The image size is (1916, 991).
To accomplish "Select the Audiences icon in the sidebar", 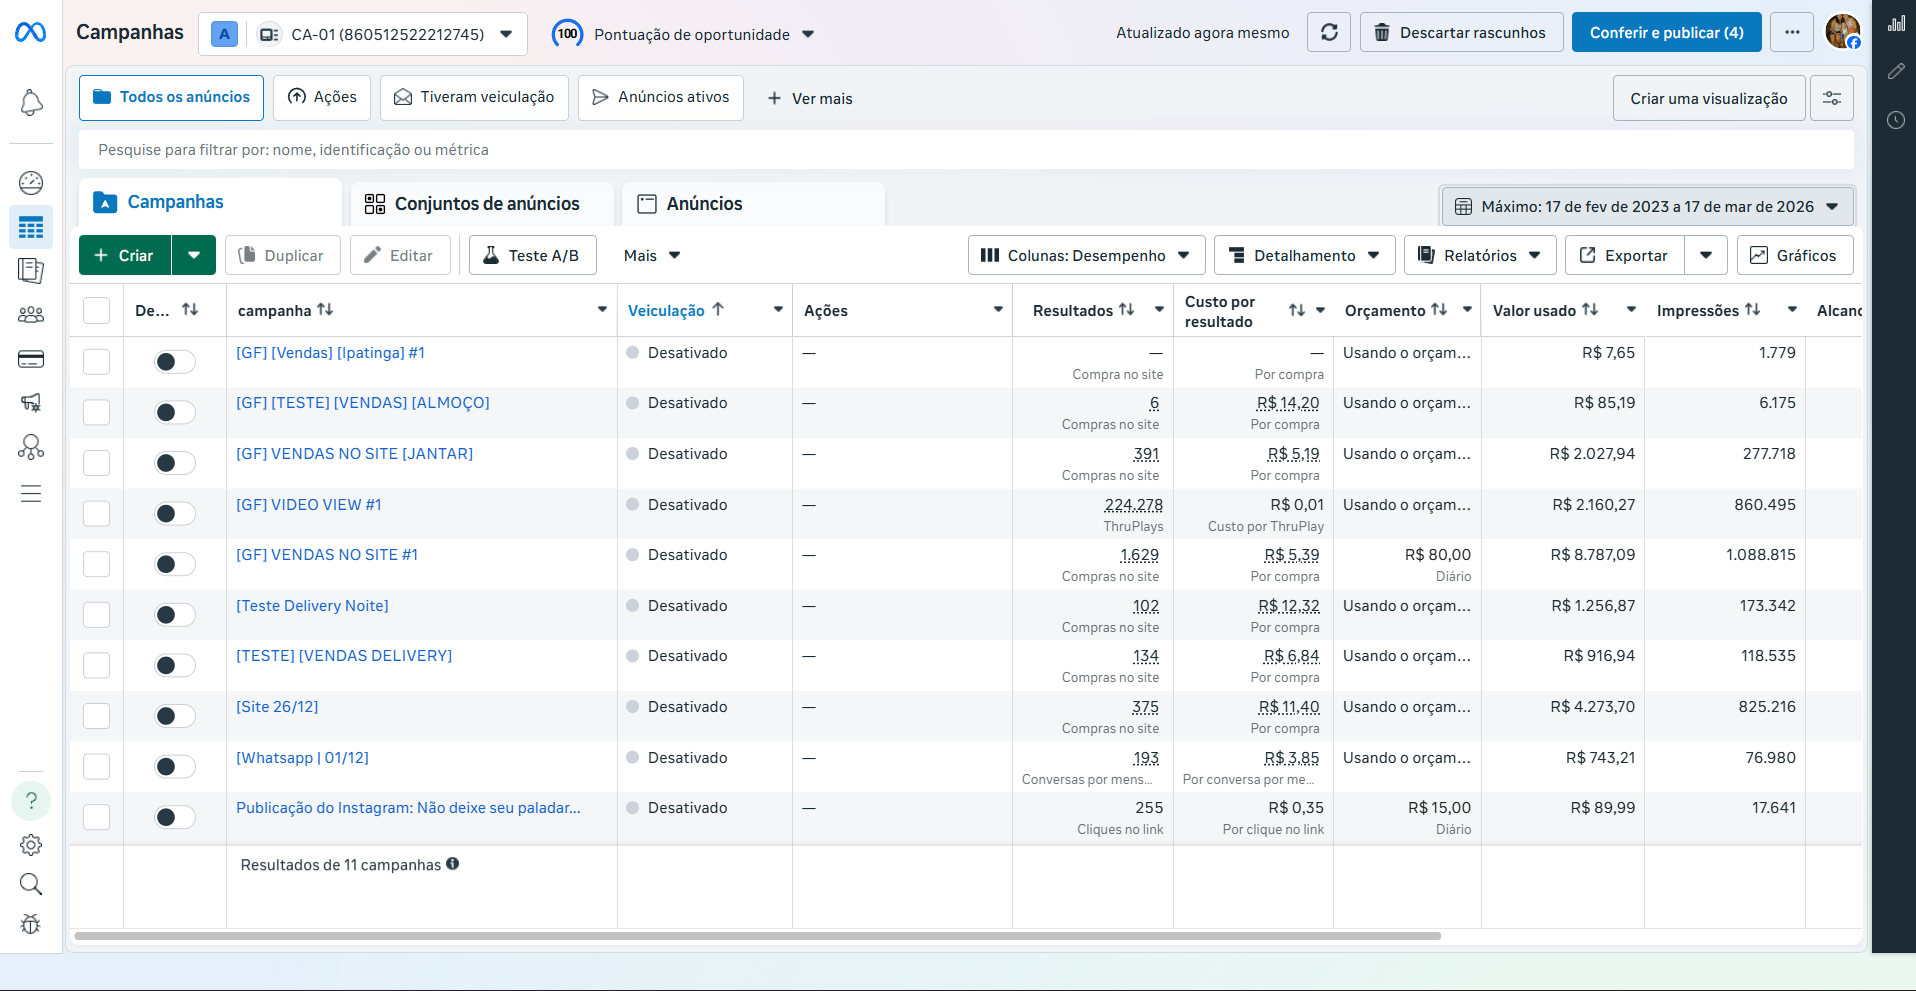I will click(x=31, y=314).
